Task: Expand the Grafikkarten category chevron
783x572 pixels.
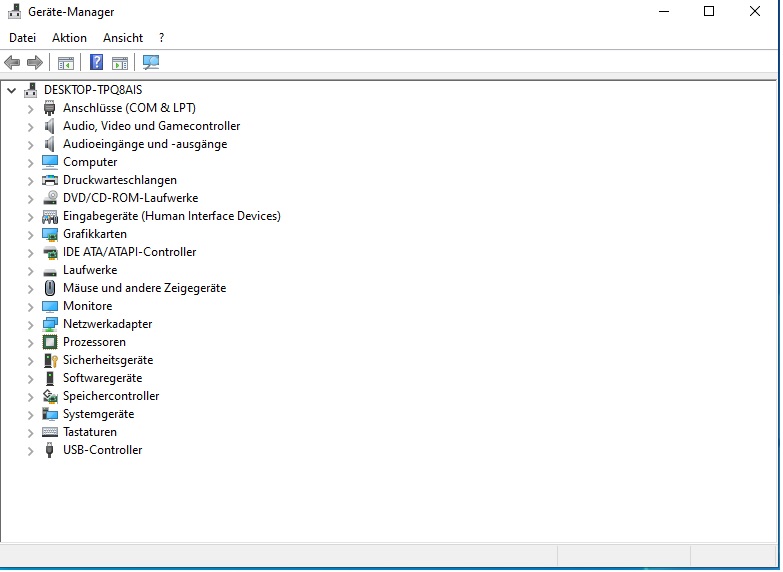Action: click(x=30, y=235)
